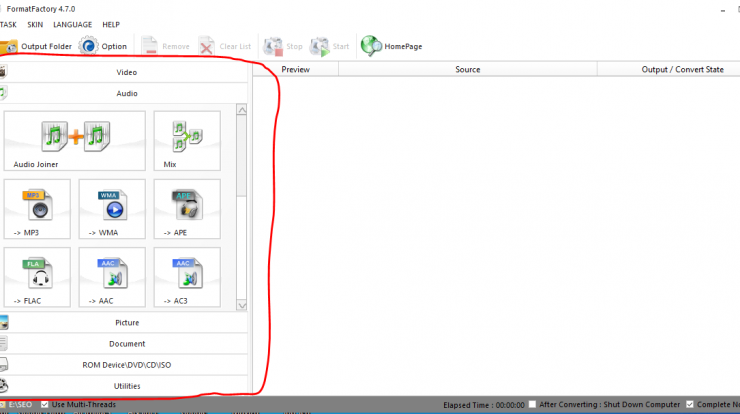Expand the ROM Device\DVD\CD\ISO category

coord(124,365)
